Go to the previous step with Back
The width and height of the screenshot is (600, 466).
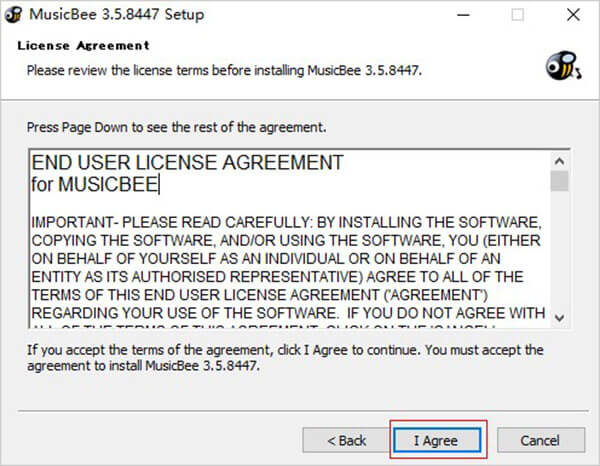coord(346,440)
